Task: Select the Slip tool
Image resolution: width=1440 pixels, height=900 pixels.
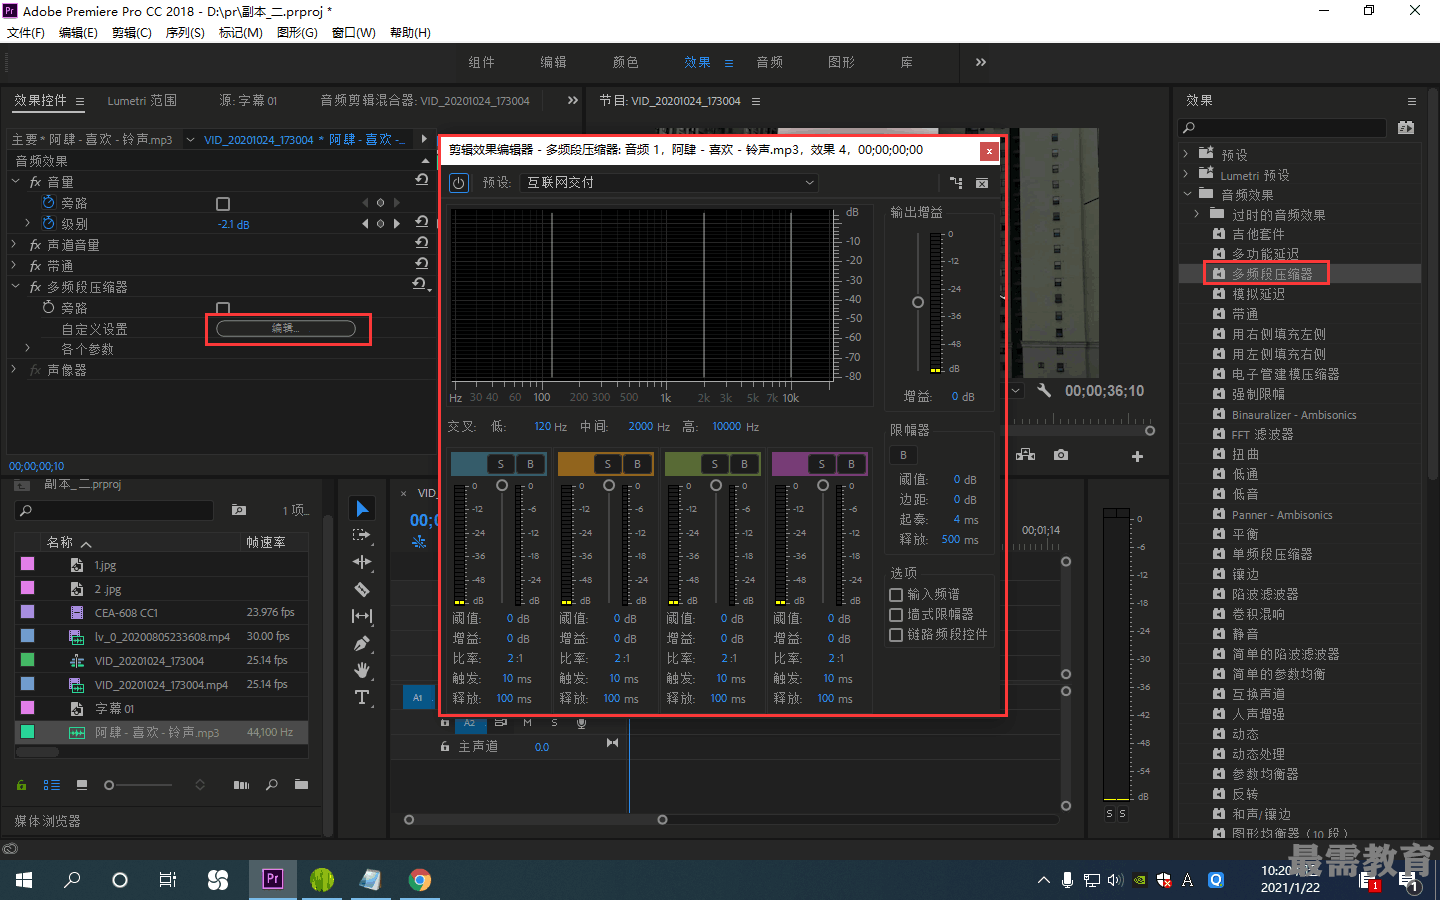Action: point(362,616)
